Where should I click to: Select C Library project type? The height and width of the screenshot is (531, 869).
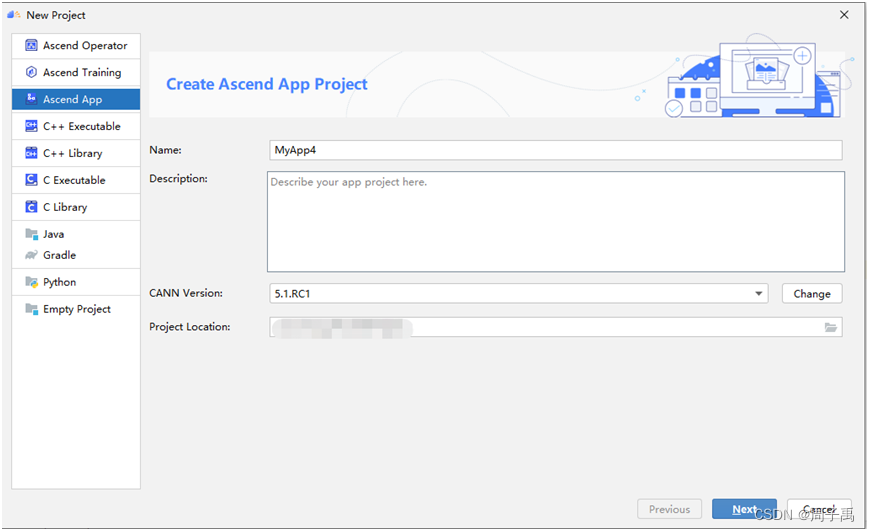pos(76,207)
